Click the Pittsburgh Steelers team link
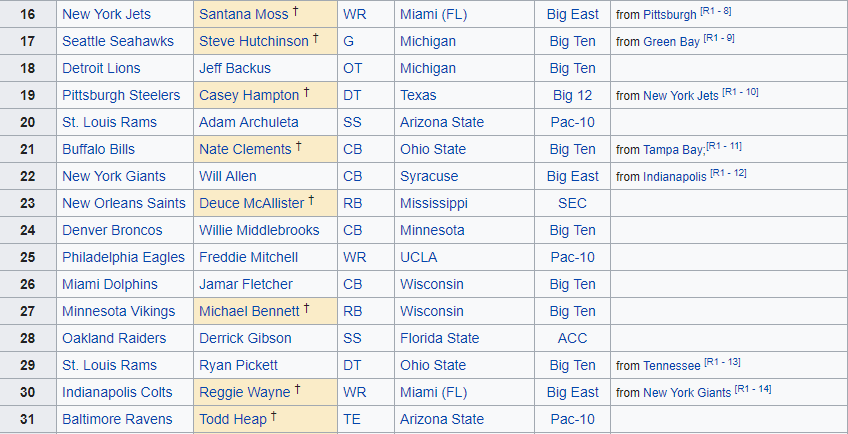Image resolution: width=848 pixels, height=434 pixels. [121, 96]
